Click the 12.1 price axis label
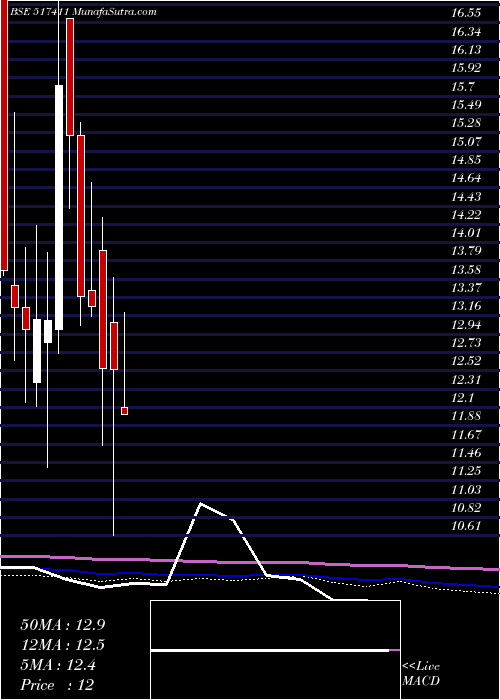The image size is (500, 700). pyautogui.click(x=463, y=398)
